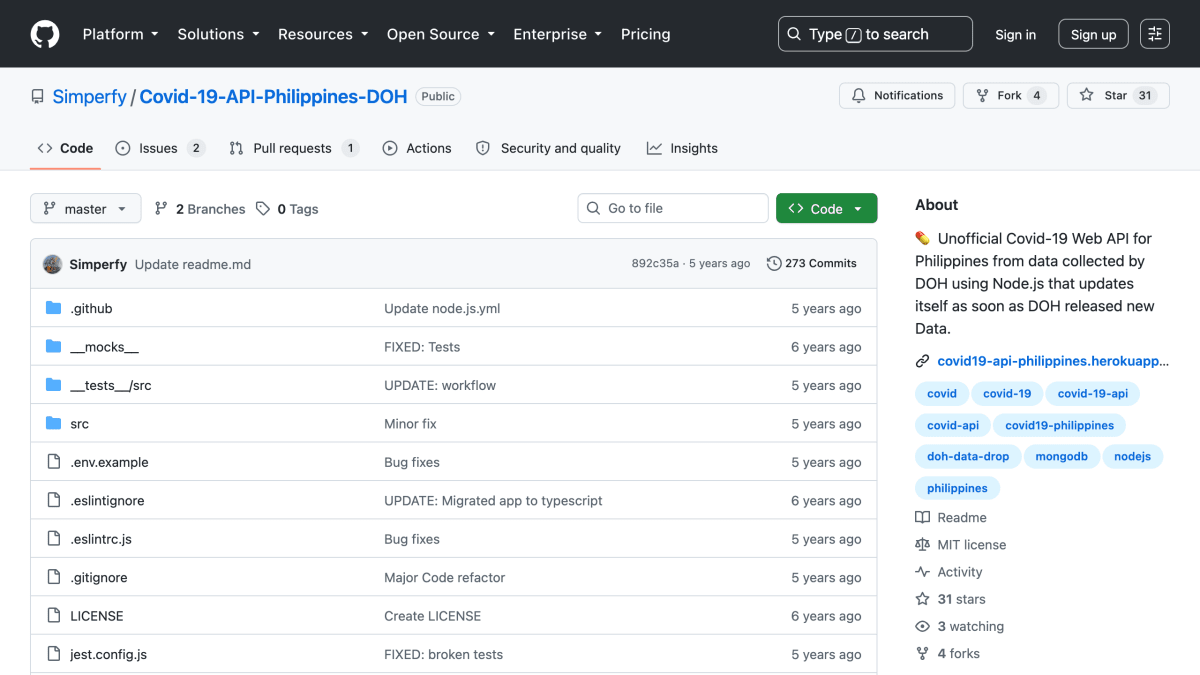
Task: Select the nodejs topic tag
Action: [x=1132, y=457]
